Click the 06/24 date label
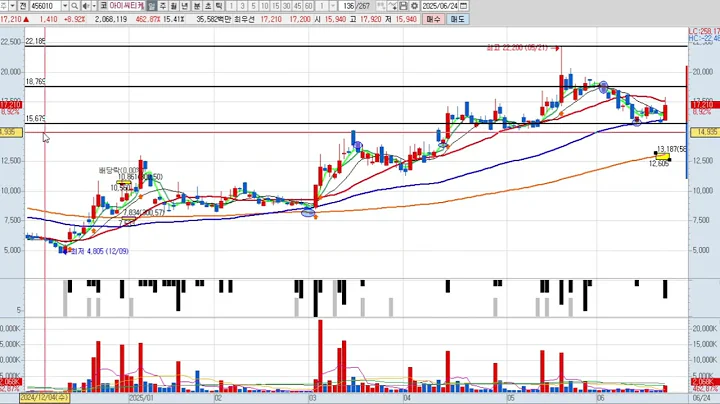Screen dimensions: 720x404 [x=701, y=398]
